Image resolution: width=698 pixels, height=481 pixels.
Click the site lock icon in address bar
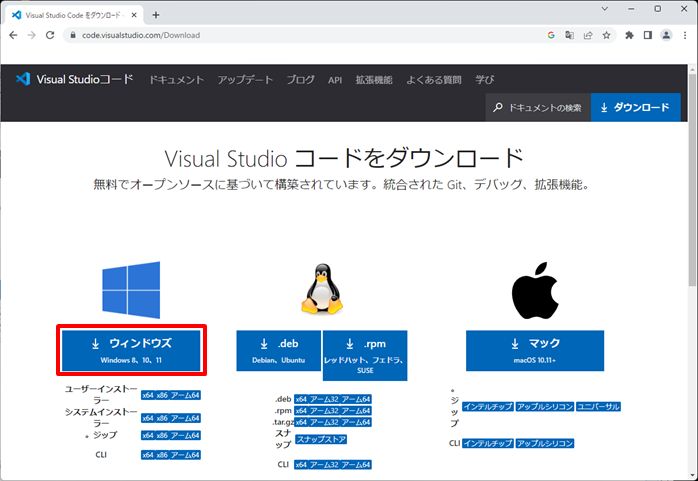pyautogui.click(x=73, y=35)
